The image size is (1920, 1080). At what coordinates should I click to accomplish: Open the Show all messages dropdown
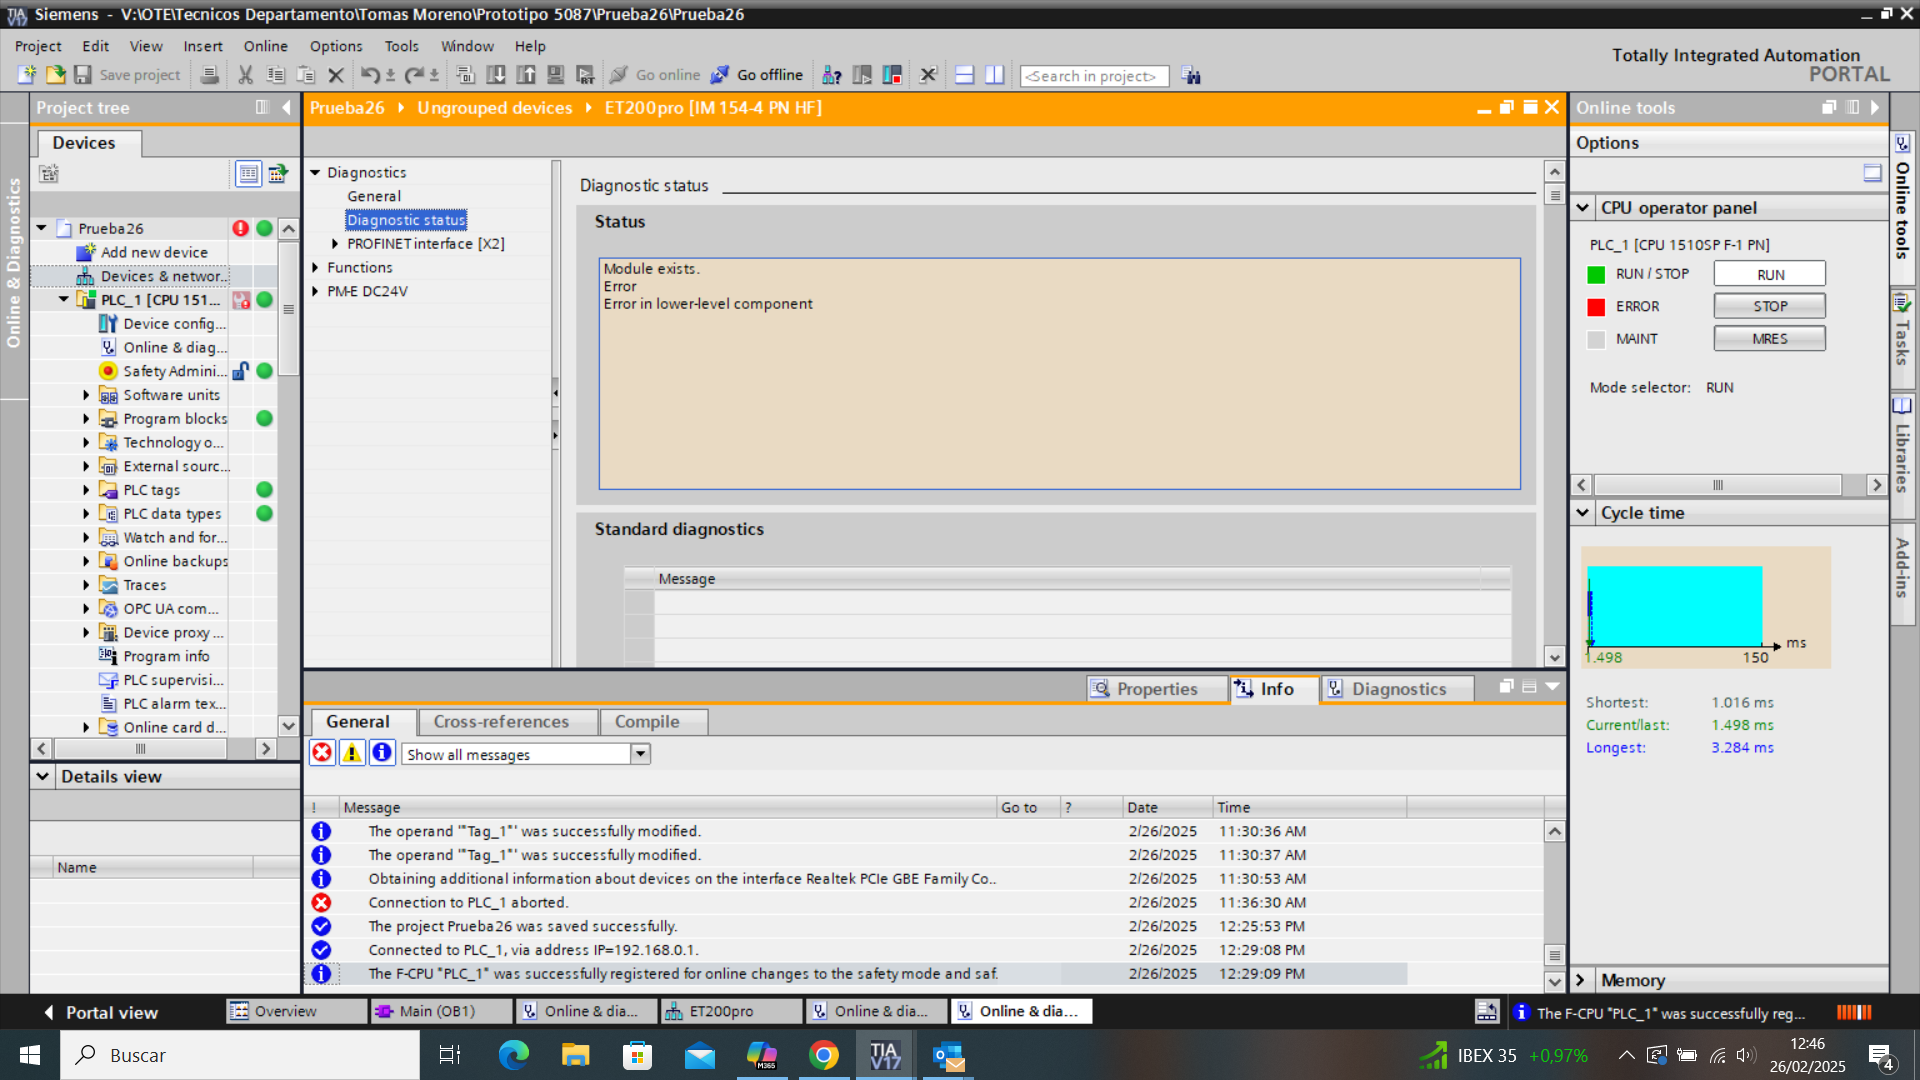pos(640,754)
